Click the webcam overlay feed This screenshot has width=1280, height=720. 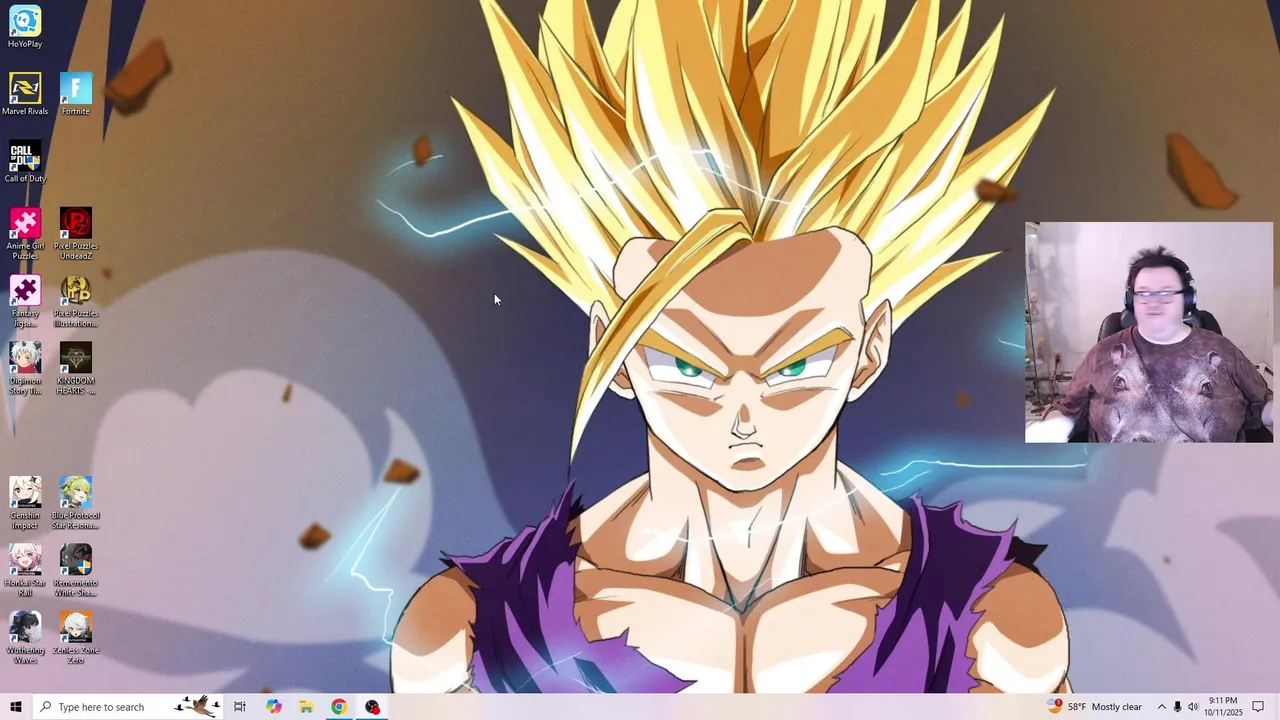[x=1149, y=332]
